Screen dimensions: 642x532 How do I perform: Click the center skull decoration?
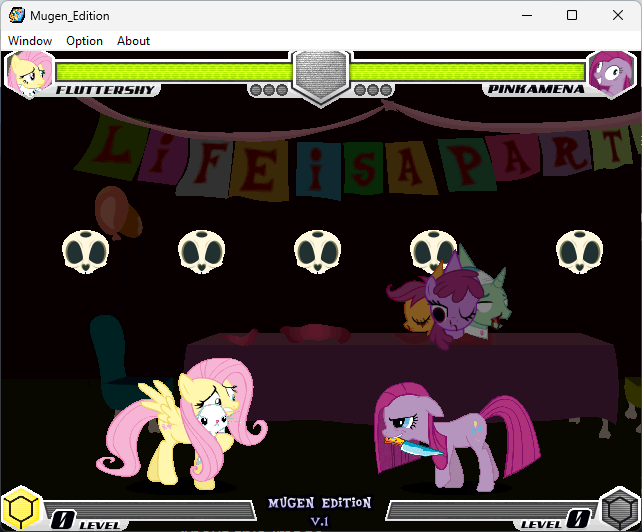tap(317, 252)
